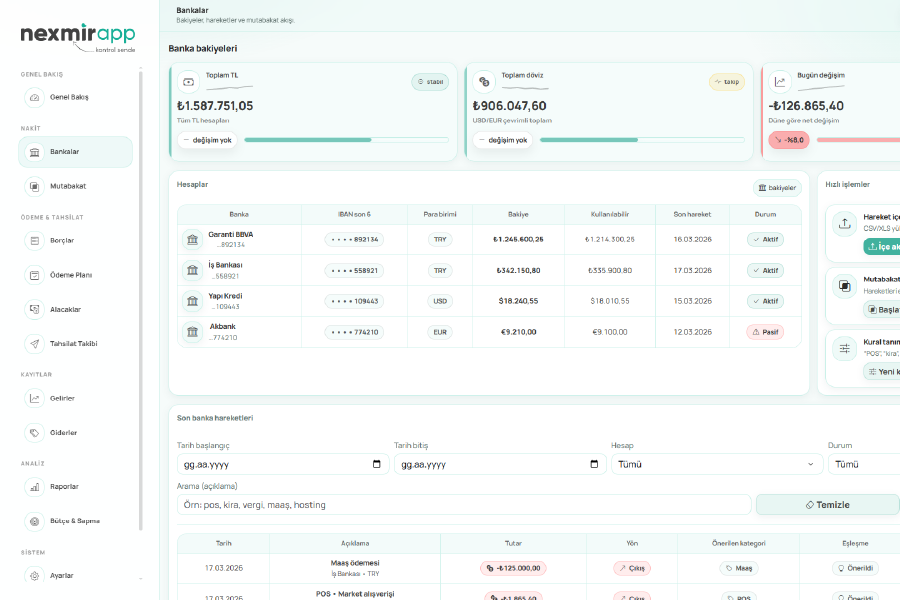The height and width of the screenshot is (600, 900).
Task: Open the Durum filter dropdown
Action: (x=863, y=464)
